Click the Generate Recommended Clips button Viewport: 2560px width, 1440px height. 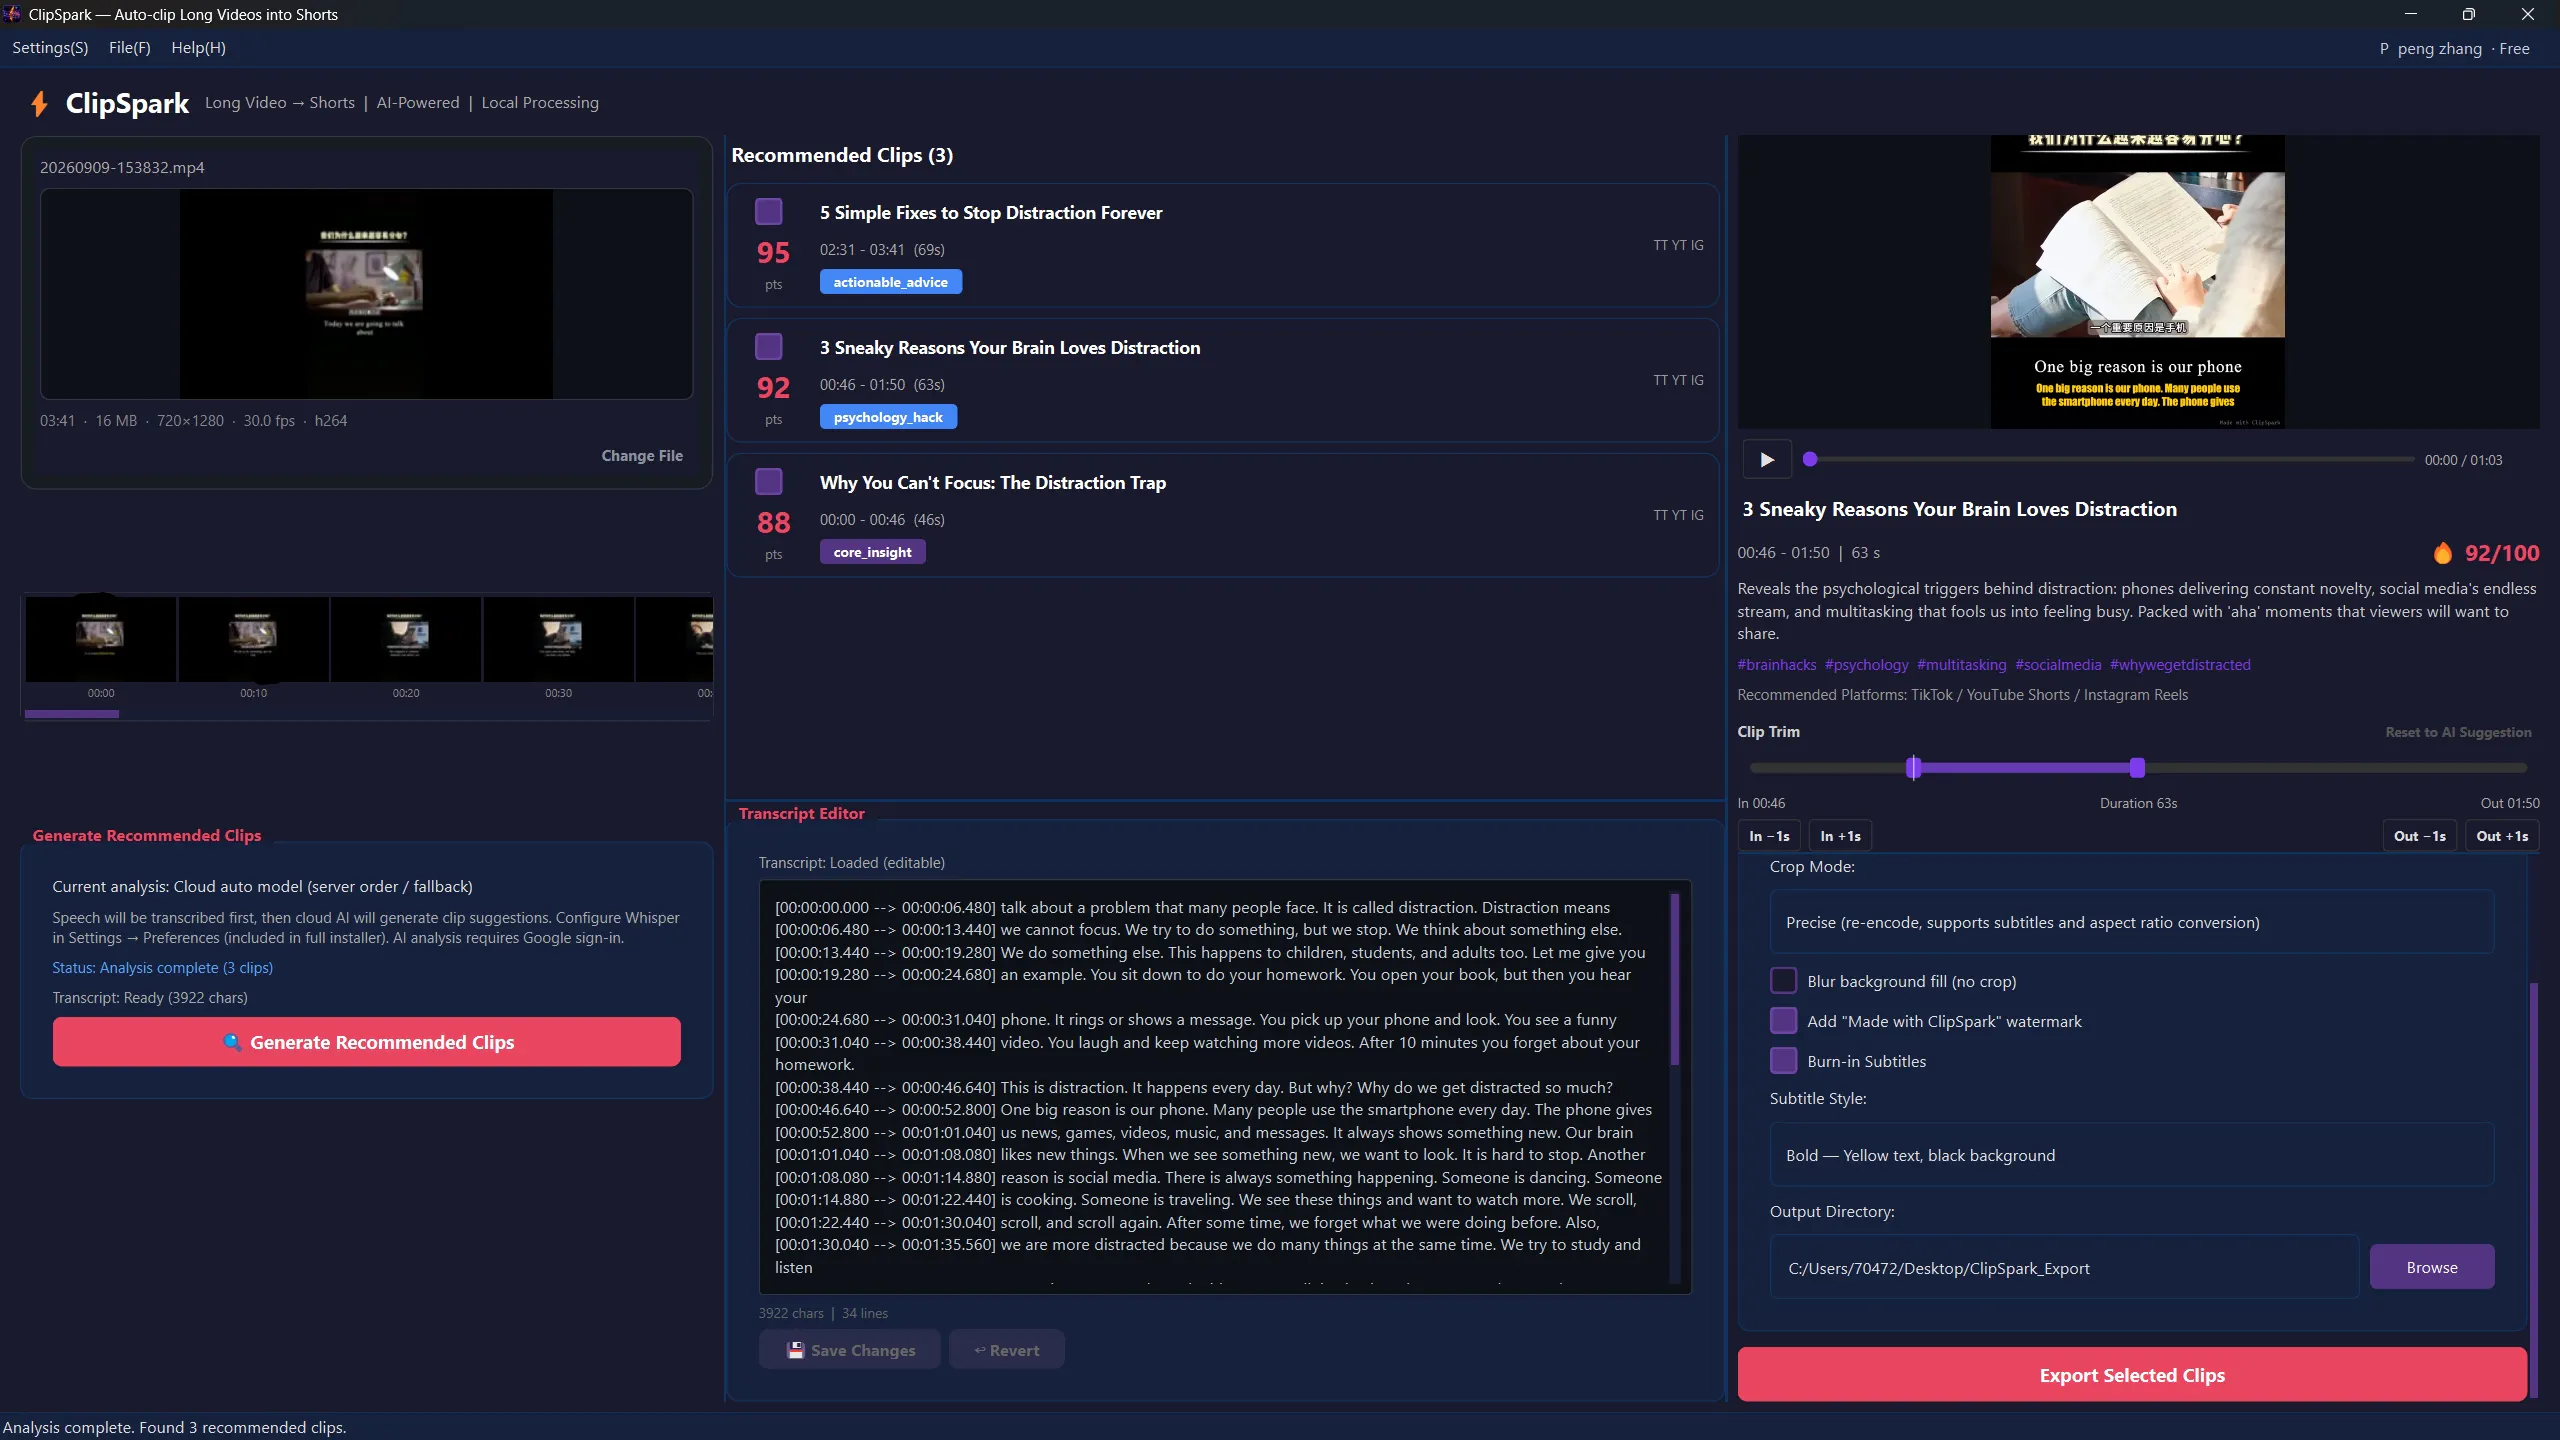tap(367, 1042)
